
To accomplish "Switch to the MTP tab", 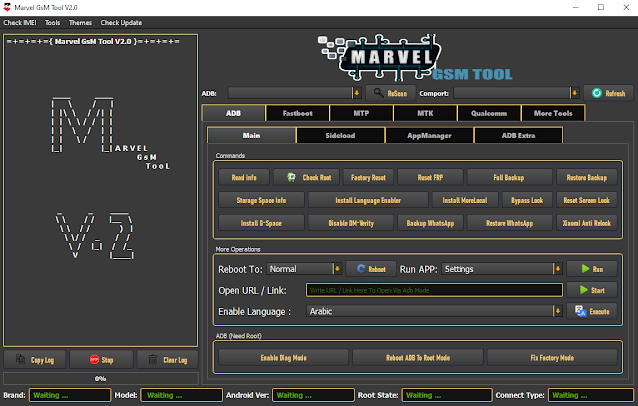I will coord(361,113).
